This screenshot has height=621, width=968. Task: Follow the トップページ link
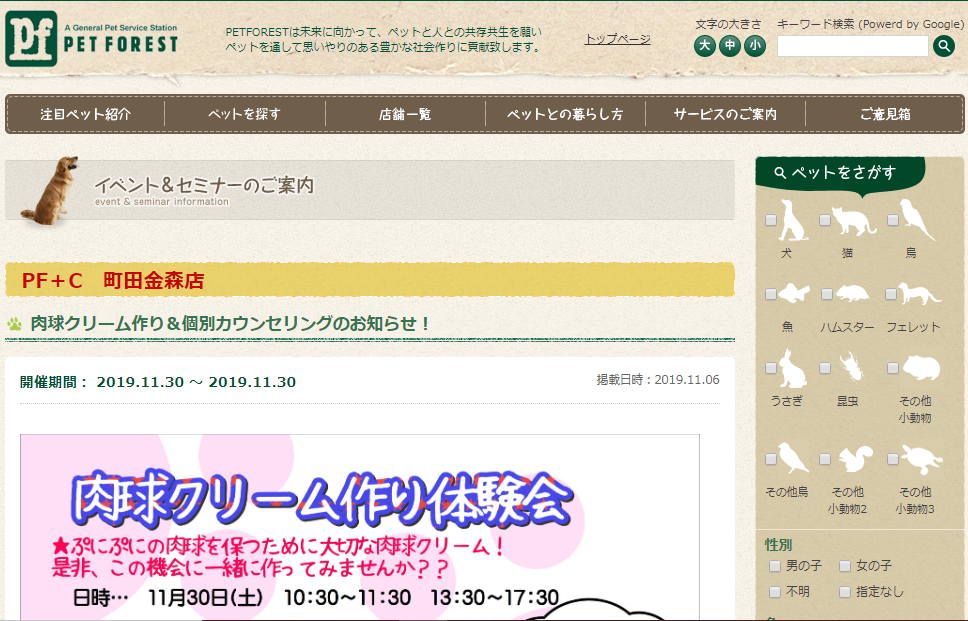[617, 39]
